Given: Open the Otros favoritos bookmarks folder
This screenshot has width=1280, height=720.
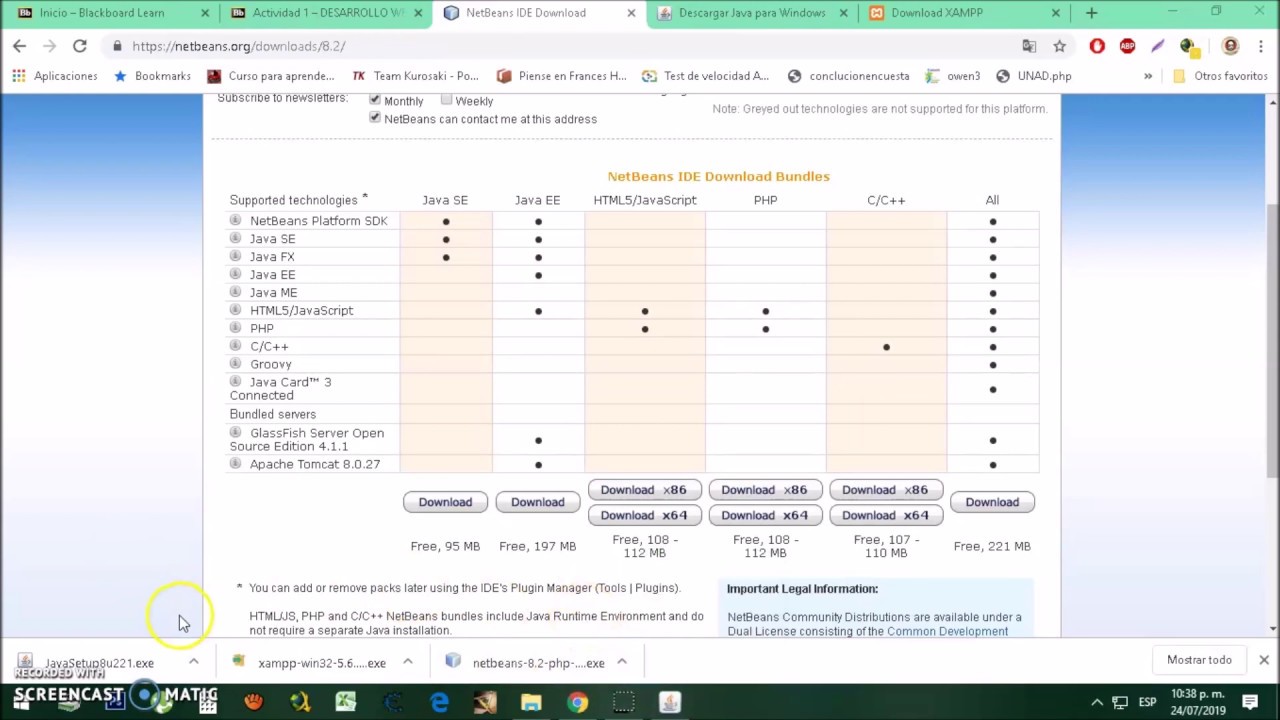Looking at the screenshot, I should tap(1220, 76).
